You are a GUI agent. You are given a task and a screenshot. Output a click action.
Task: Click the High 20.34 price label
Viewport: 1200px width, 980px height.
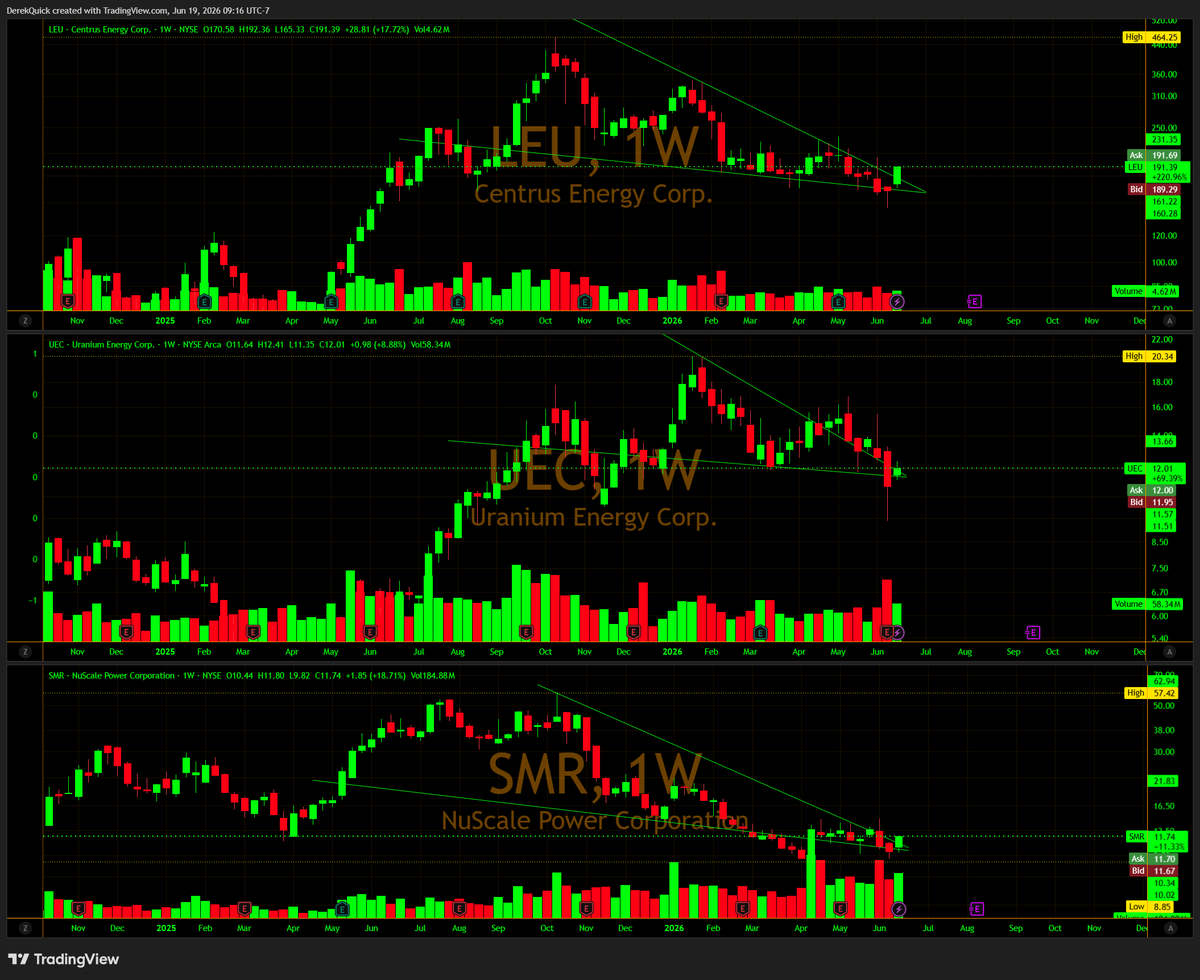pos(1150,356)
